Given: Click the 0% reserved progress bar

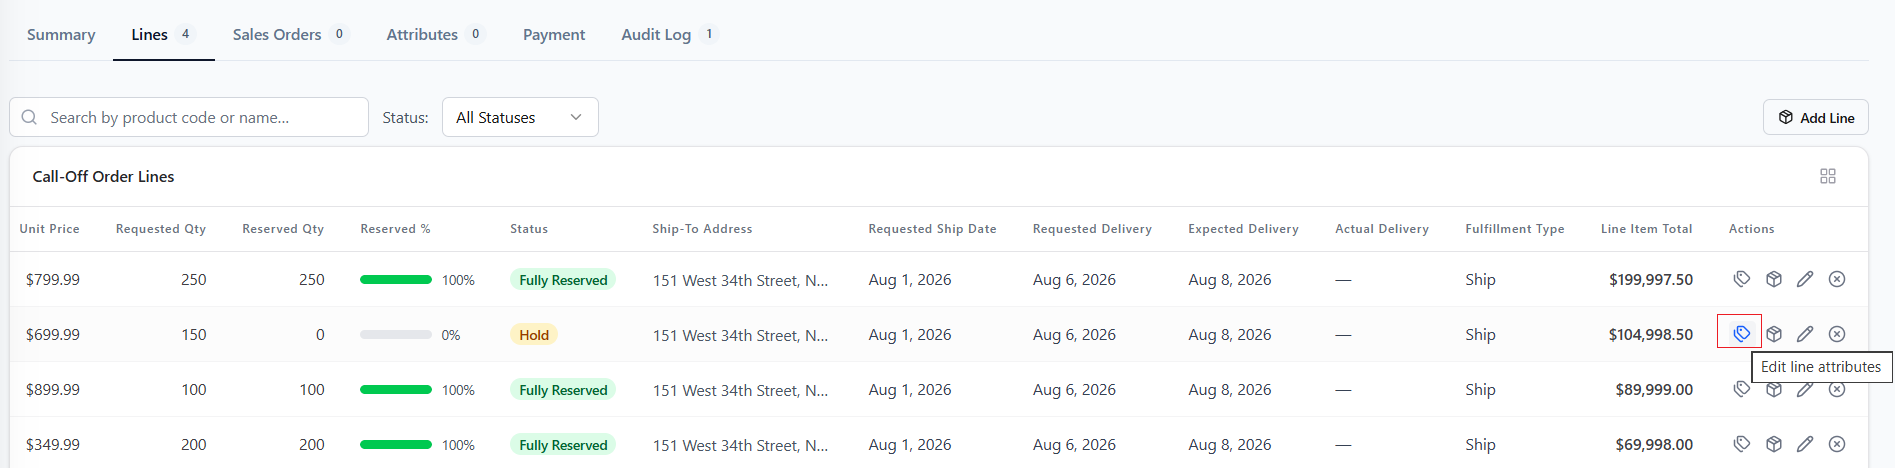Looking at the screenshot, I should pos(396,335).
